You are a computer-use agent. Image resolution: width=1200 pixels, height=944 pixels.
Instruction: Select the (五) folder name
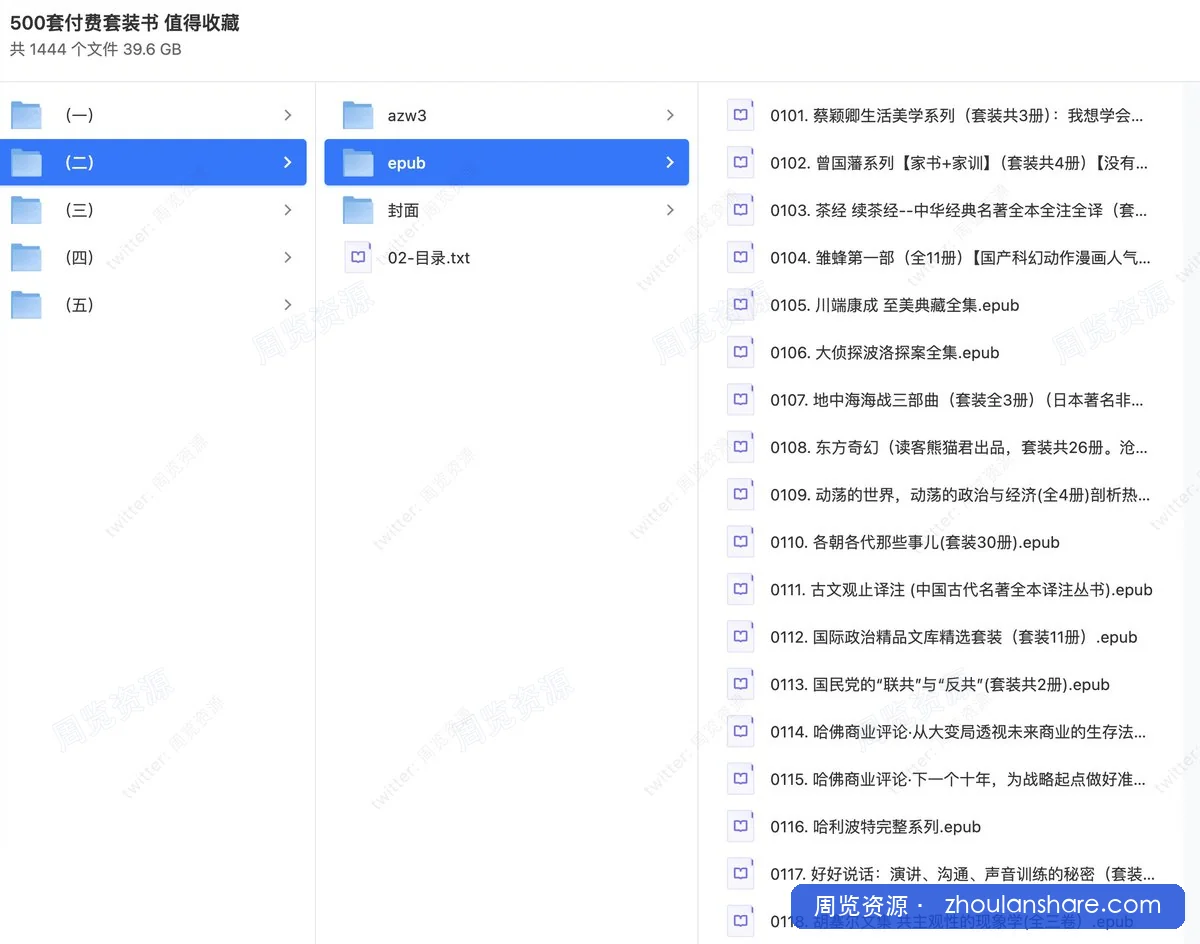(x=79, y=305)
